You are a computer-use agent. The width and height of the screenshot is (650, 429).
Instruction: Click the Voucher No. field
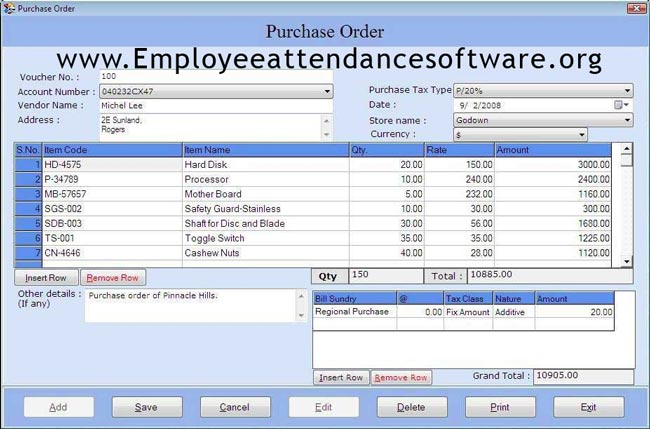[216, 76]
